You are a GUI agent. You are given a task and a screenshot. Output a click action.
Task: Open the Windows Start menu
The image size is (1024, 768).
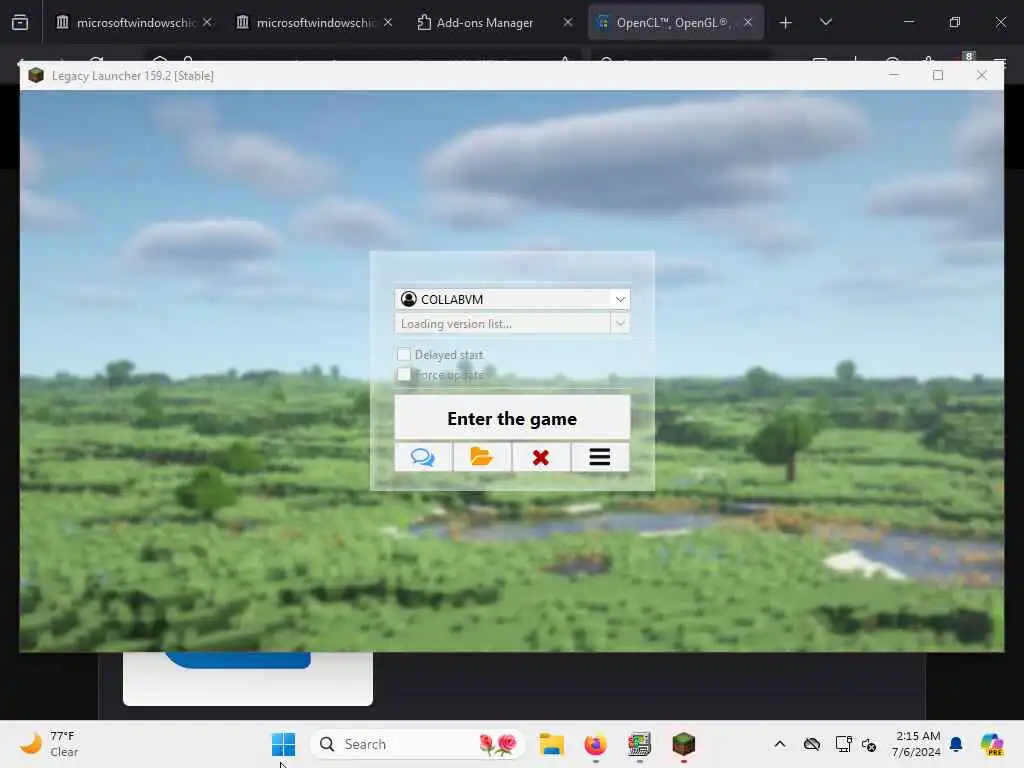(283, 744)
